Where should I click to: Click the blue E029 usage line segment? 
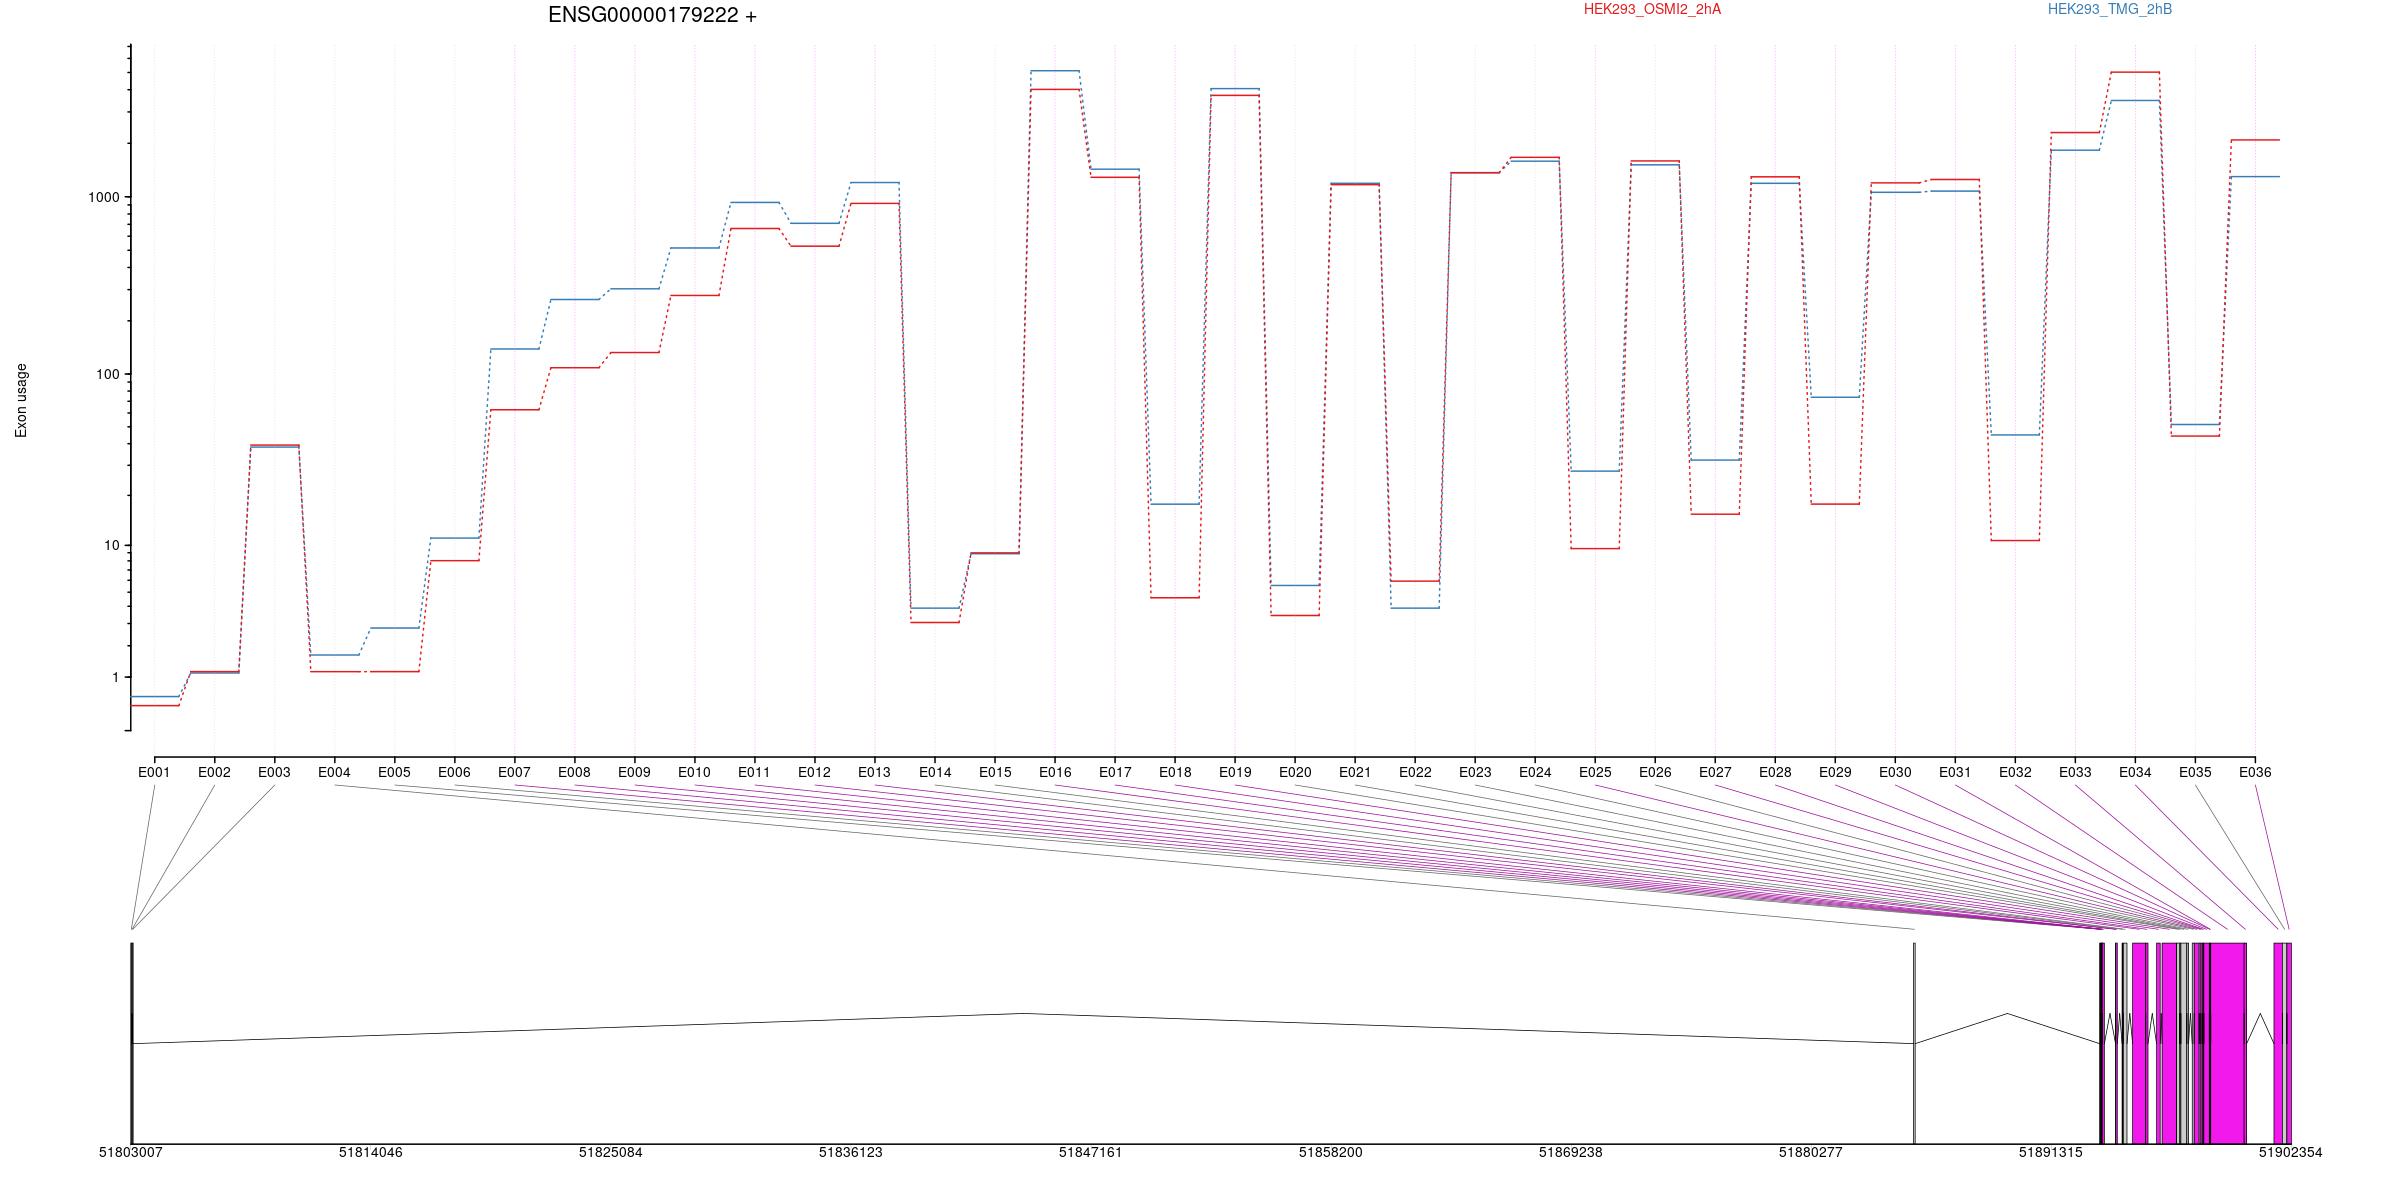point(1835,397)
